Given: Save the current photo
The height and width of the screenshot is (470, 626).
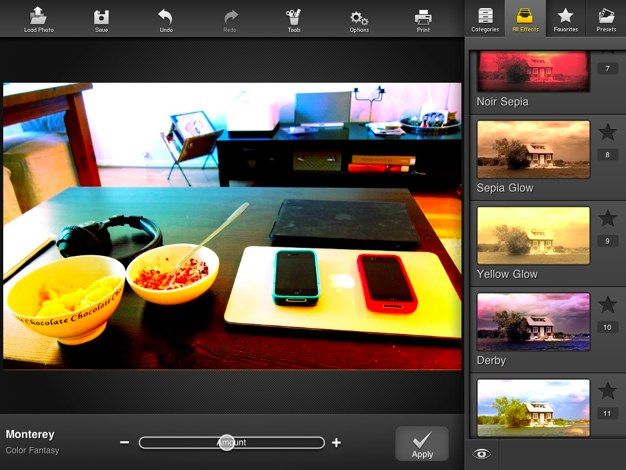Looking at the screenshot, I should click(x=101, y=20).
